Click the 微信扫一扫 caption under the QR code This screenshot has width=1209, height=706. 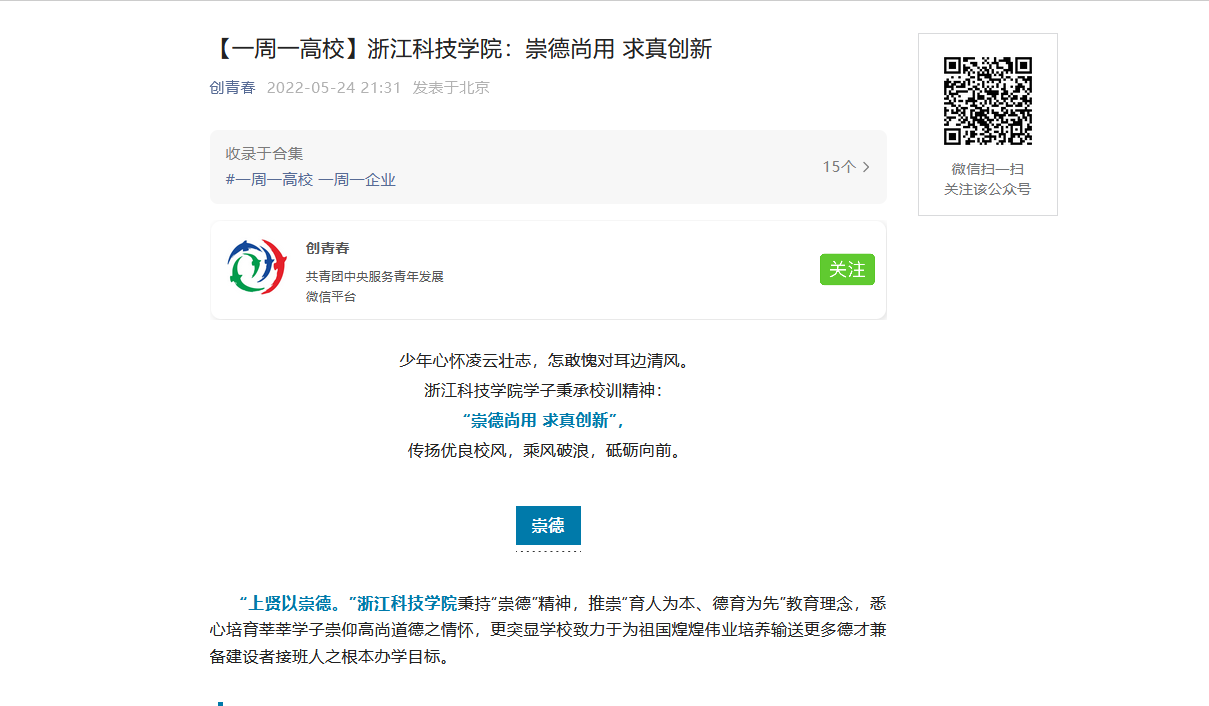(987, 169)
